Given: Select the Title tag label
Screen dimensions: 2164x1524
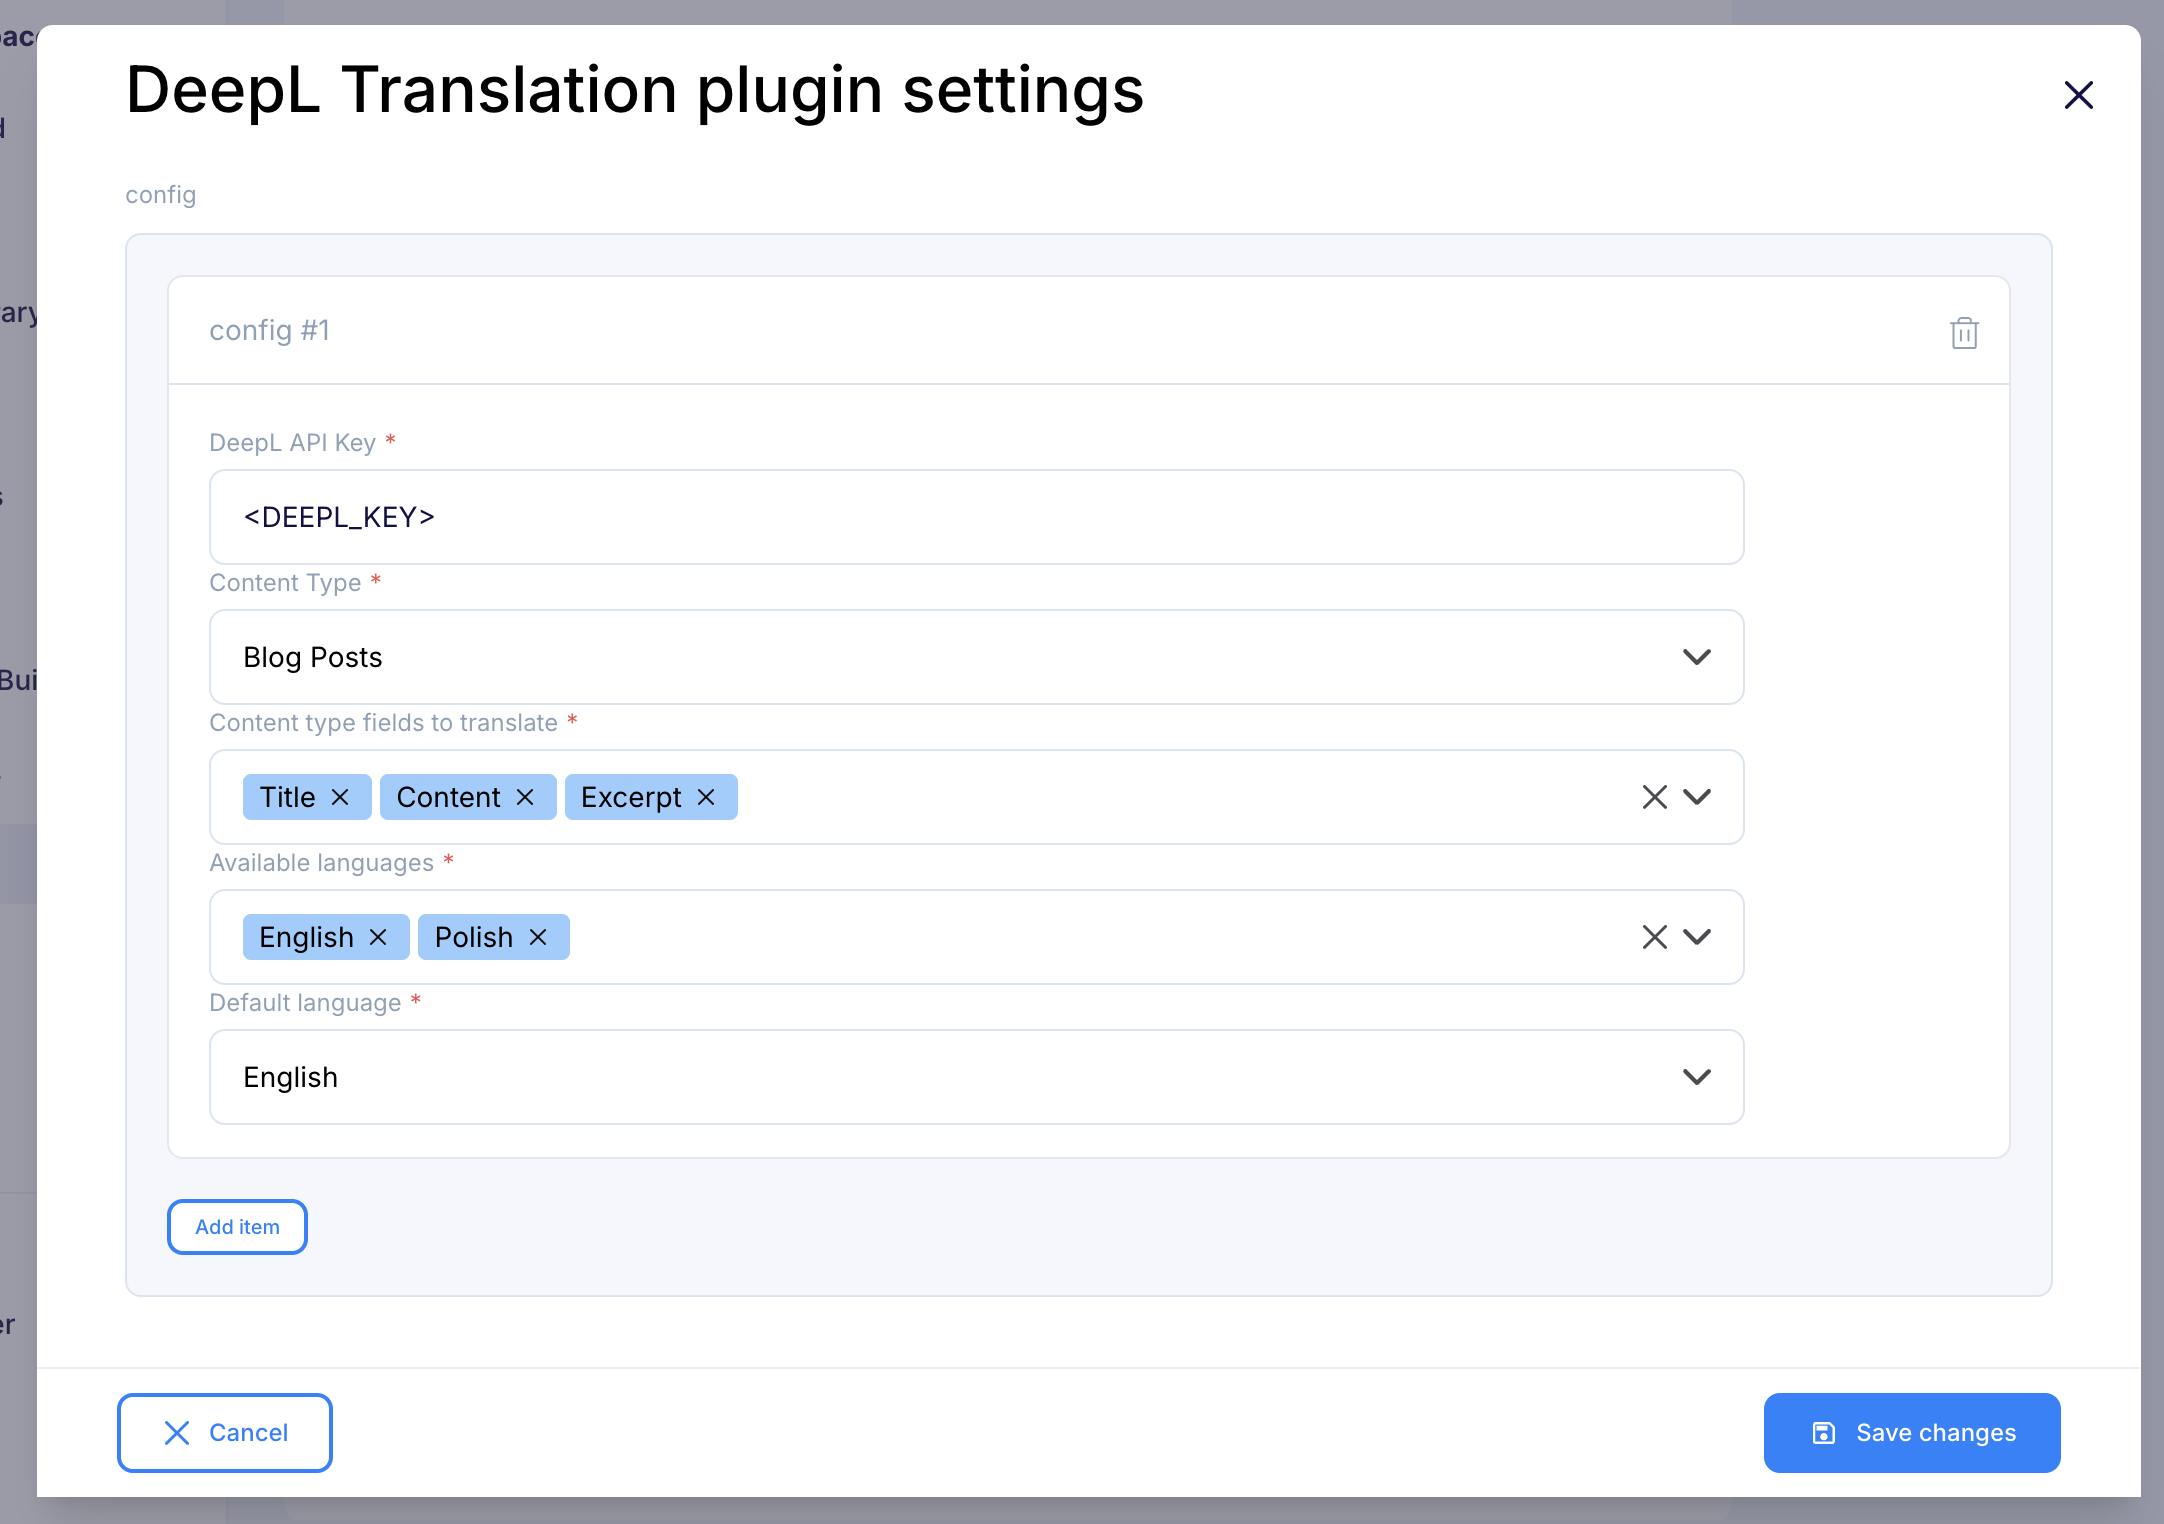Looking at the screenshot, I should (288, 797).
